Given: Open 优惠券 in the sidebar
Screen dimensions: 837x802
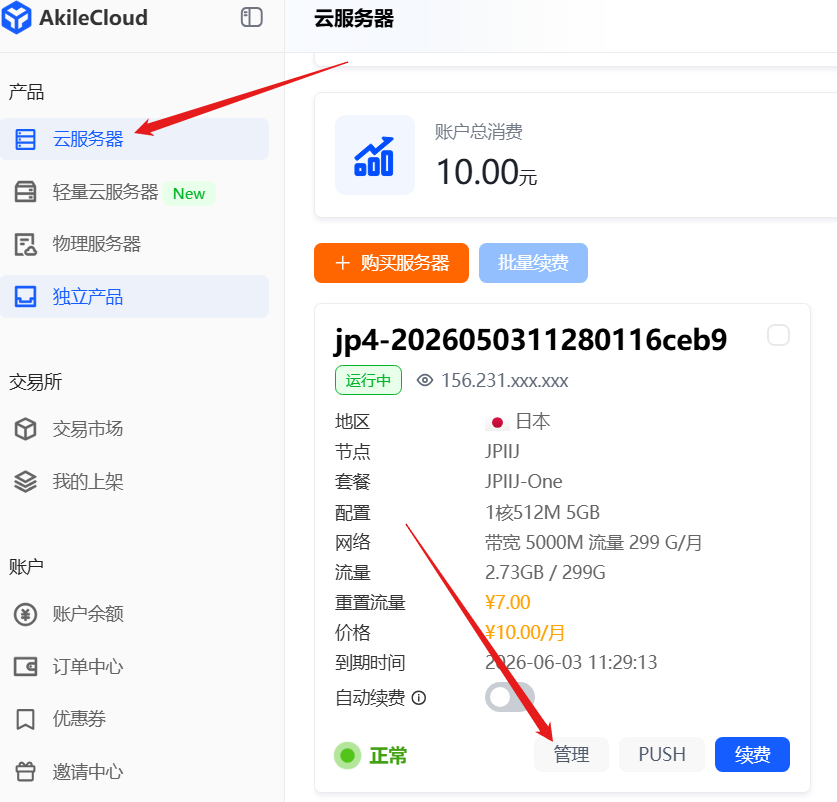Looking at the screenshot, I should click(x=134, y=719).
